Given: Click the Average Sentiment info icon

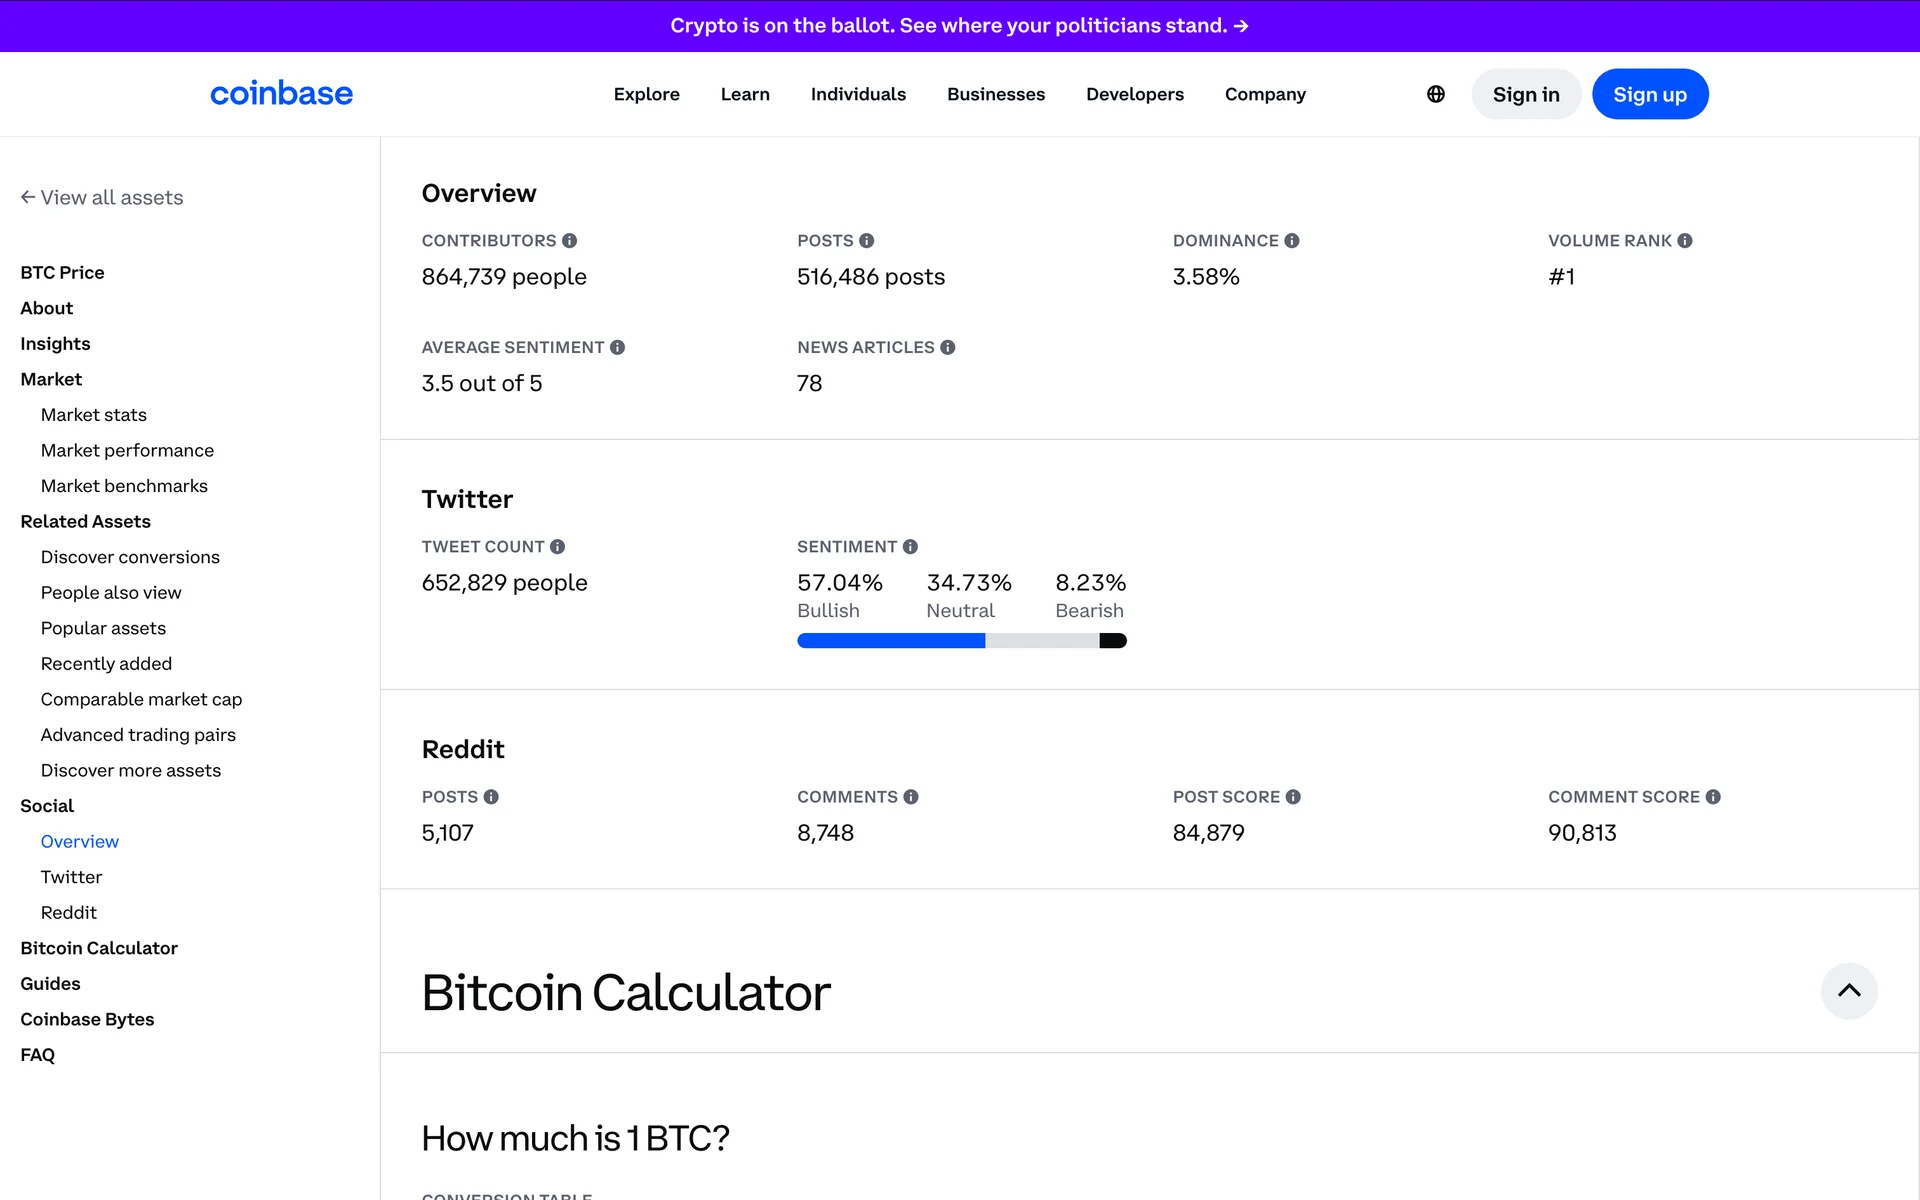Looking at the screenshot, I should point(617,347).
